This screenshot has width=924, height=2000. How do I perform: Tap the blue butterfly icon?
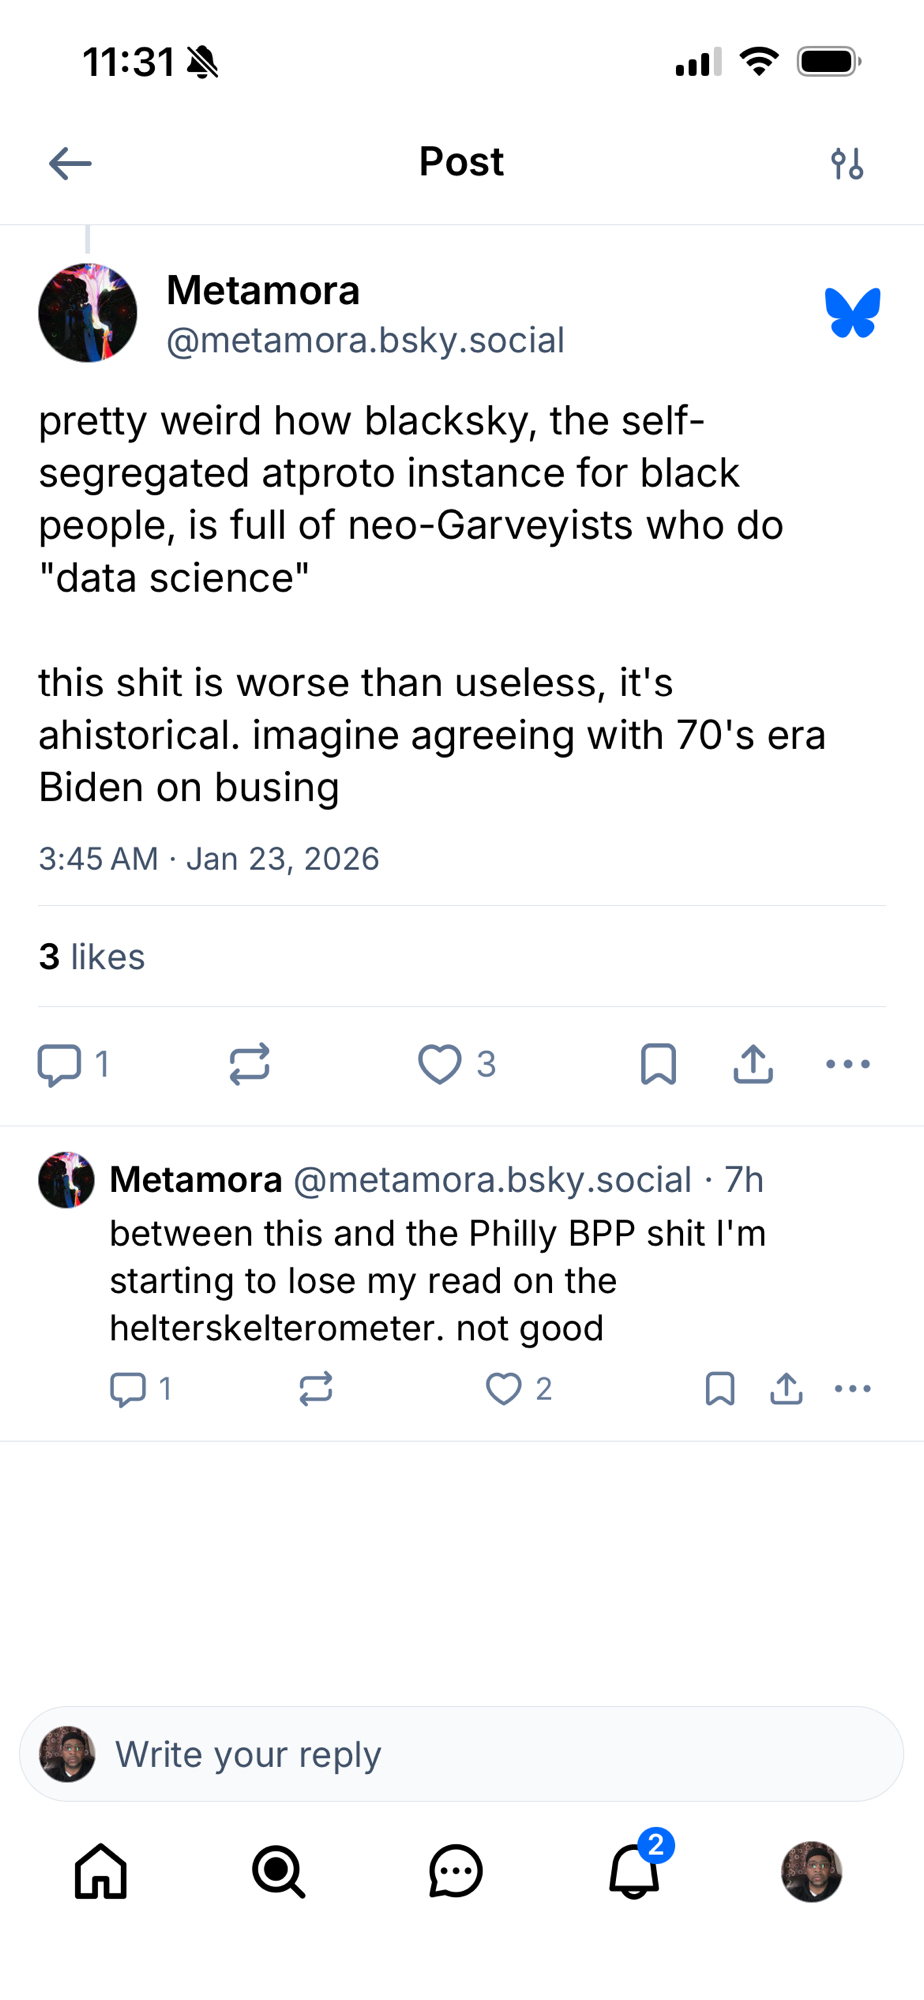[x=852, y=313]
